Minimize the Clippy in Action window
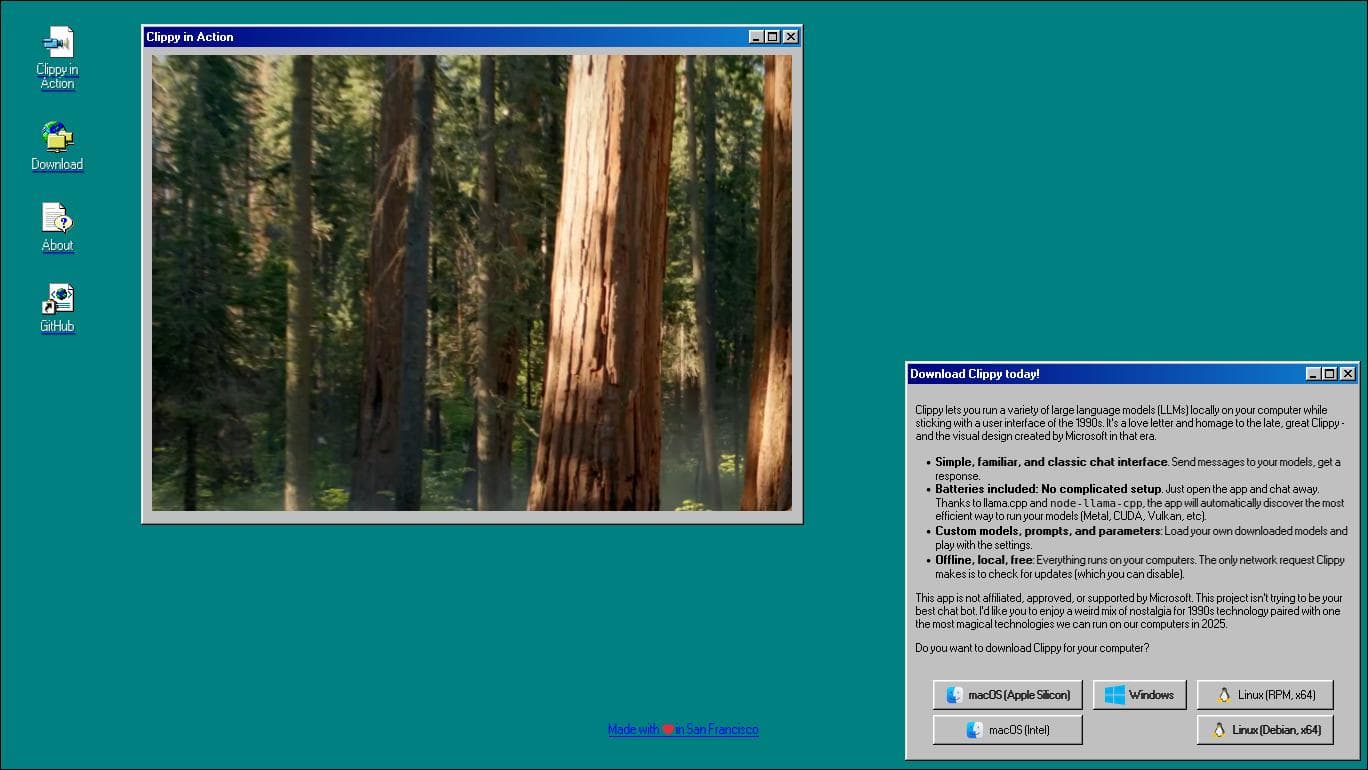The height and width of the screenshot is (770, 1368). click(756, 37)
